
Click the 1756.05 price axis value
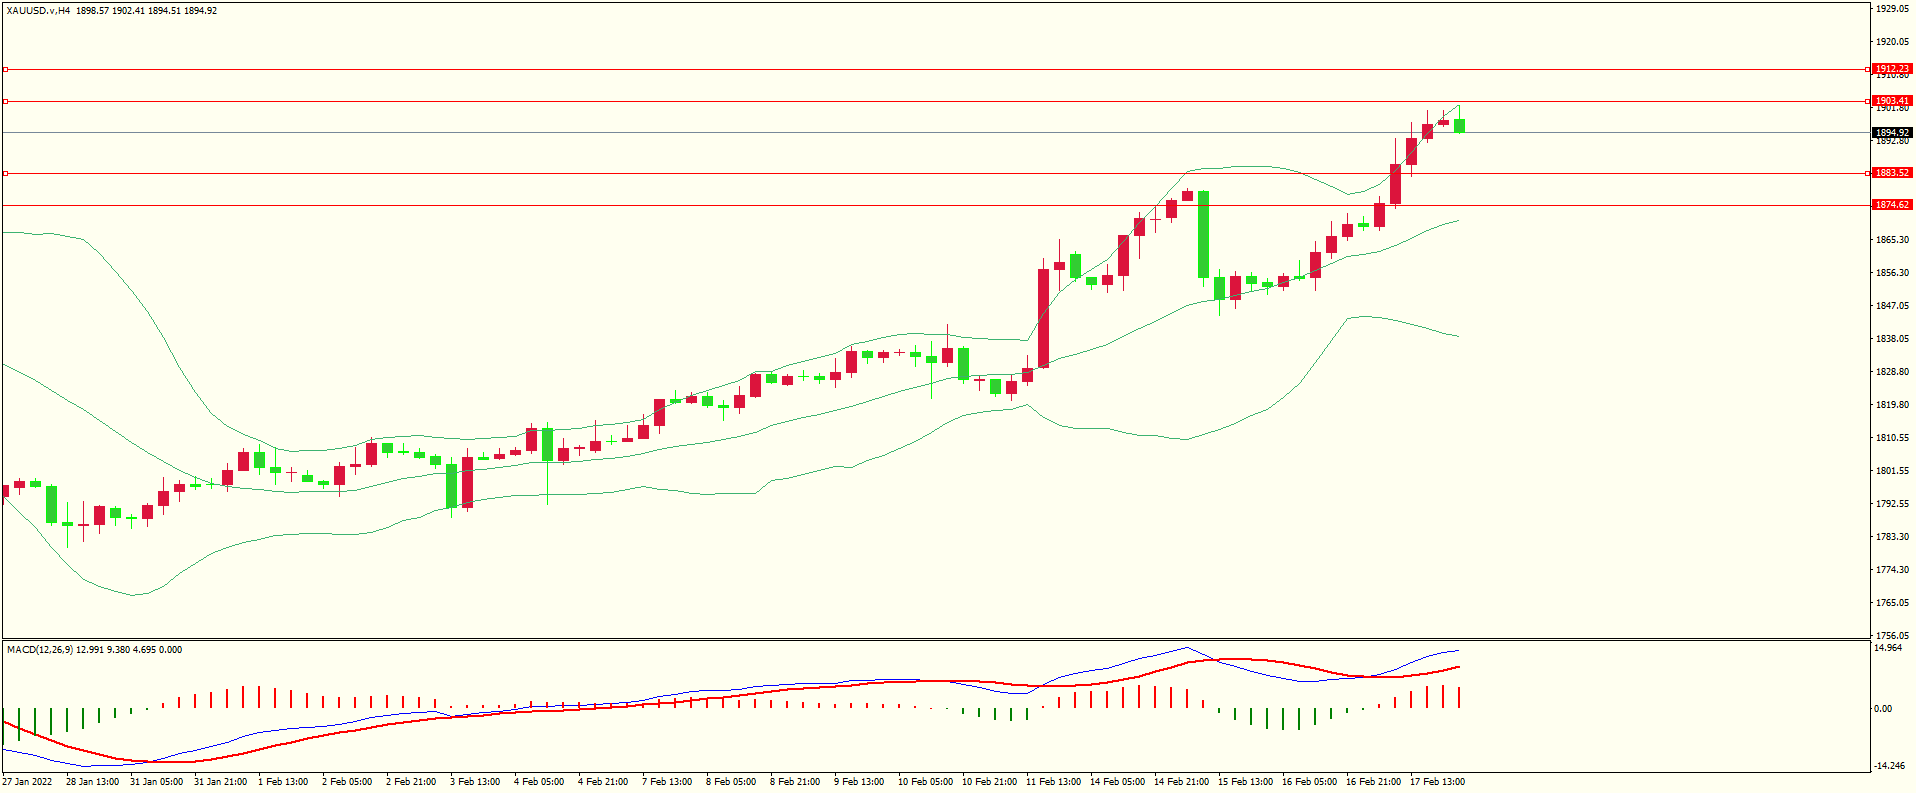pyautogui.click(x=1892, y=636)
